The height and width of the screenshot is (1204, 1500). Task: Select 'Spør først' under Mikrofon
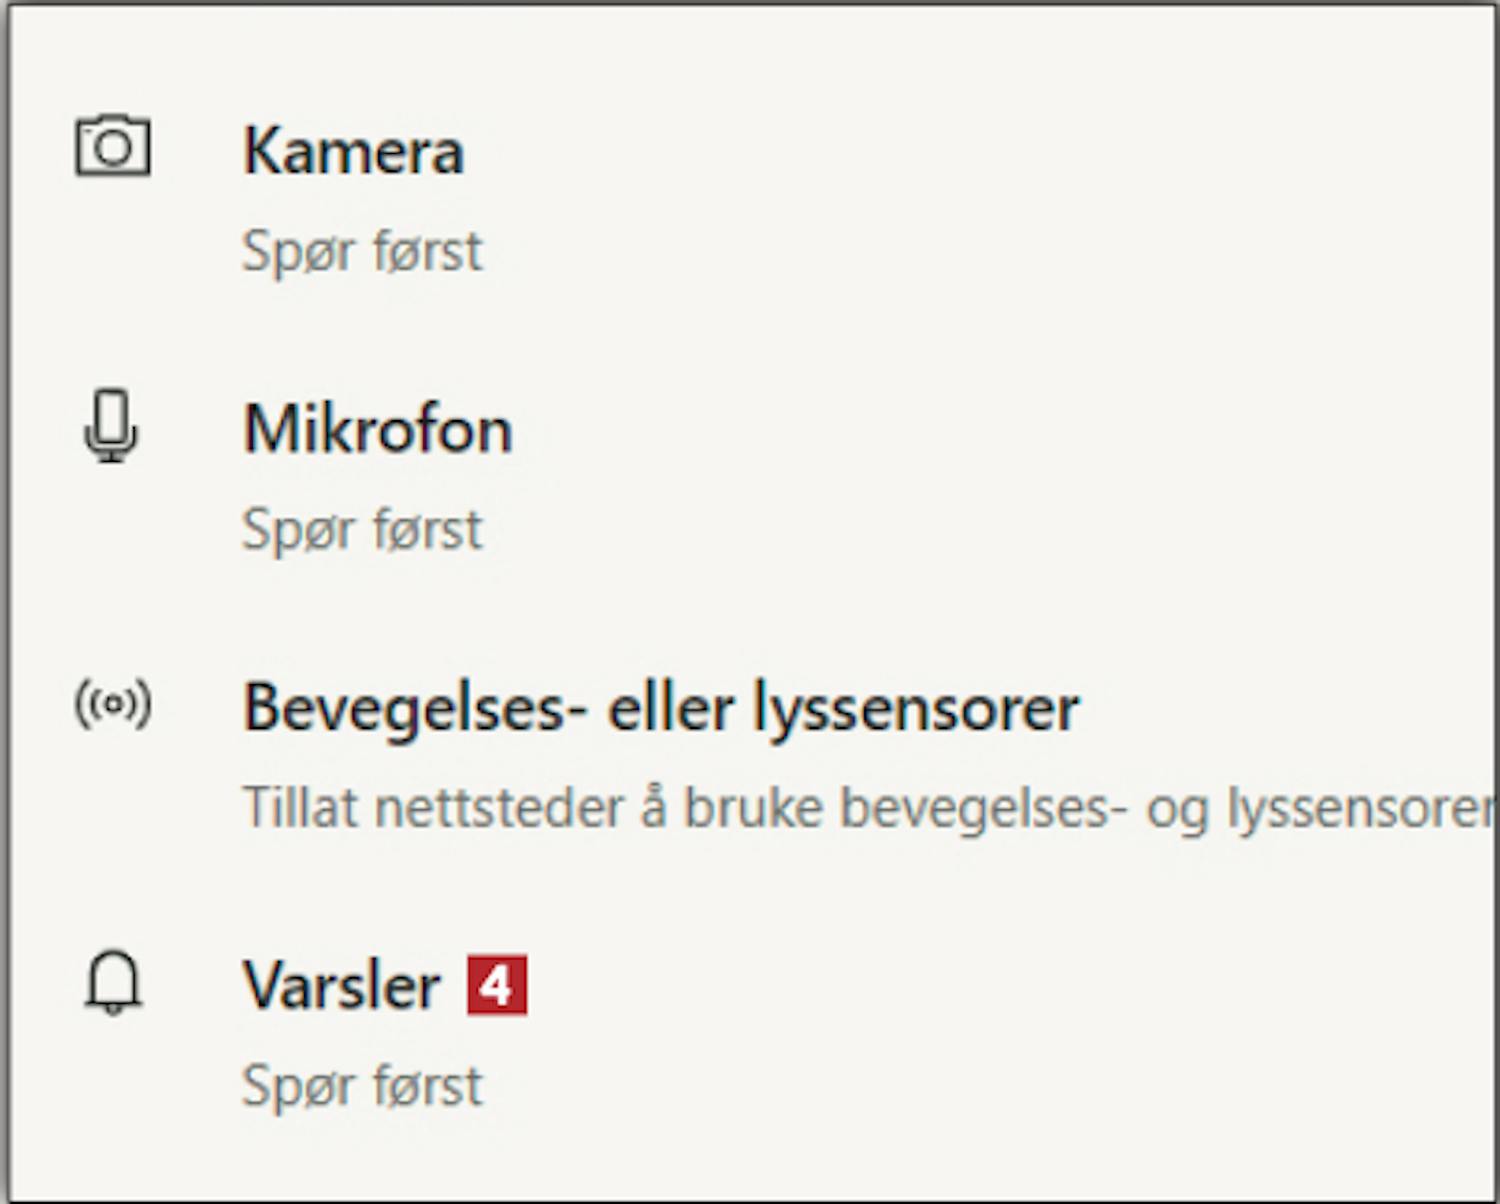[362, 529]
